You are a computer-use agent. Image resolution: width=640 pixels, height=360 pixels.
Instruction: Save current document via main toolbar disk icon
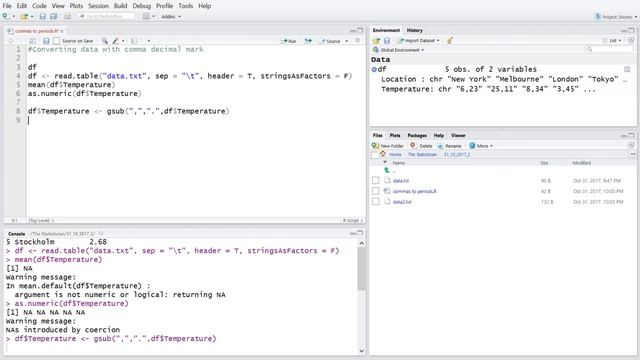pyautogui.click(x=42, y=16)
